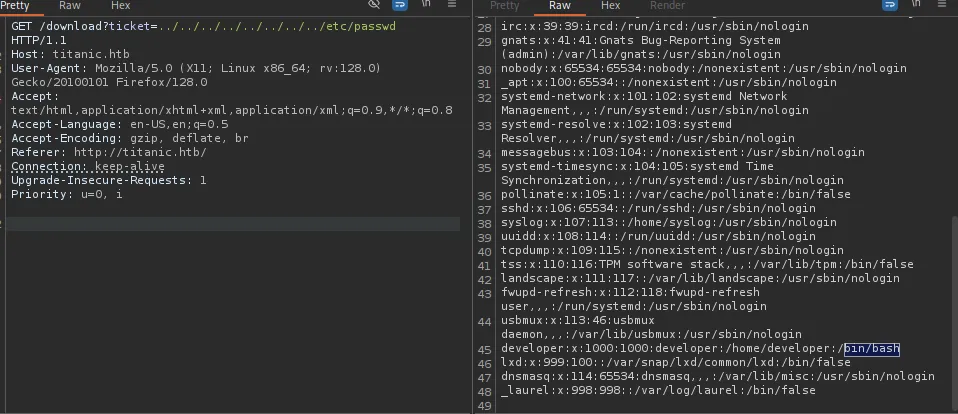The height and width of the screenshot is (414, 958).
Task: Click the fwupd-refresh:x:112:118 response line
Action: [634, 299]
